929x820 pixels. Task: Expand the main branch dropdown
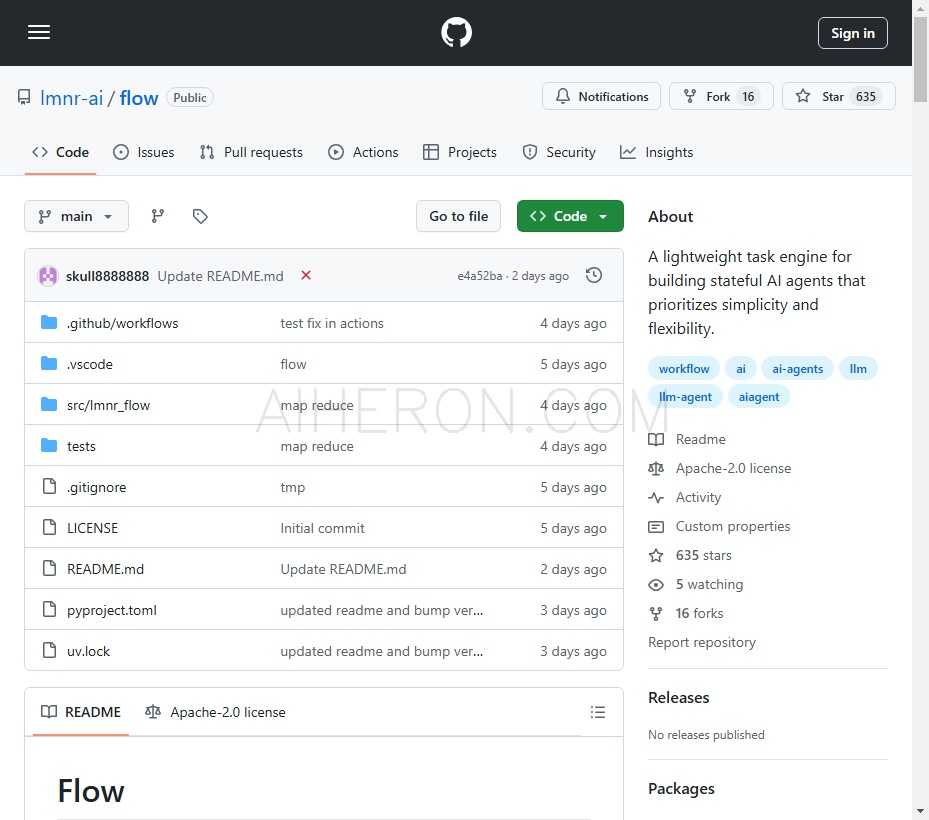point(76,216)
